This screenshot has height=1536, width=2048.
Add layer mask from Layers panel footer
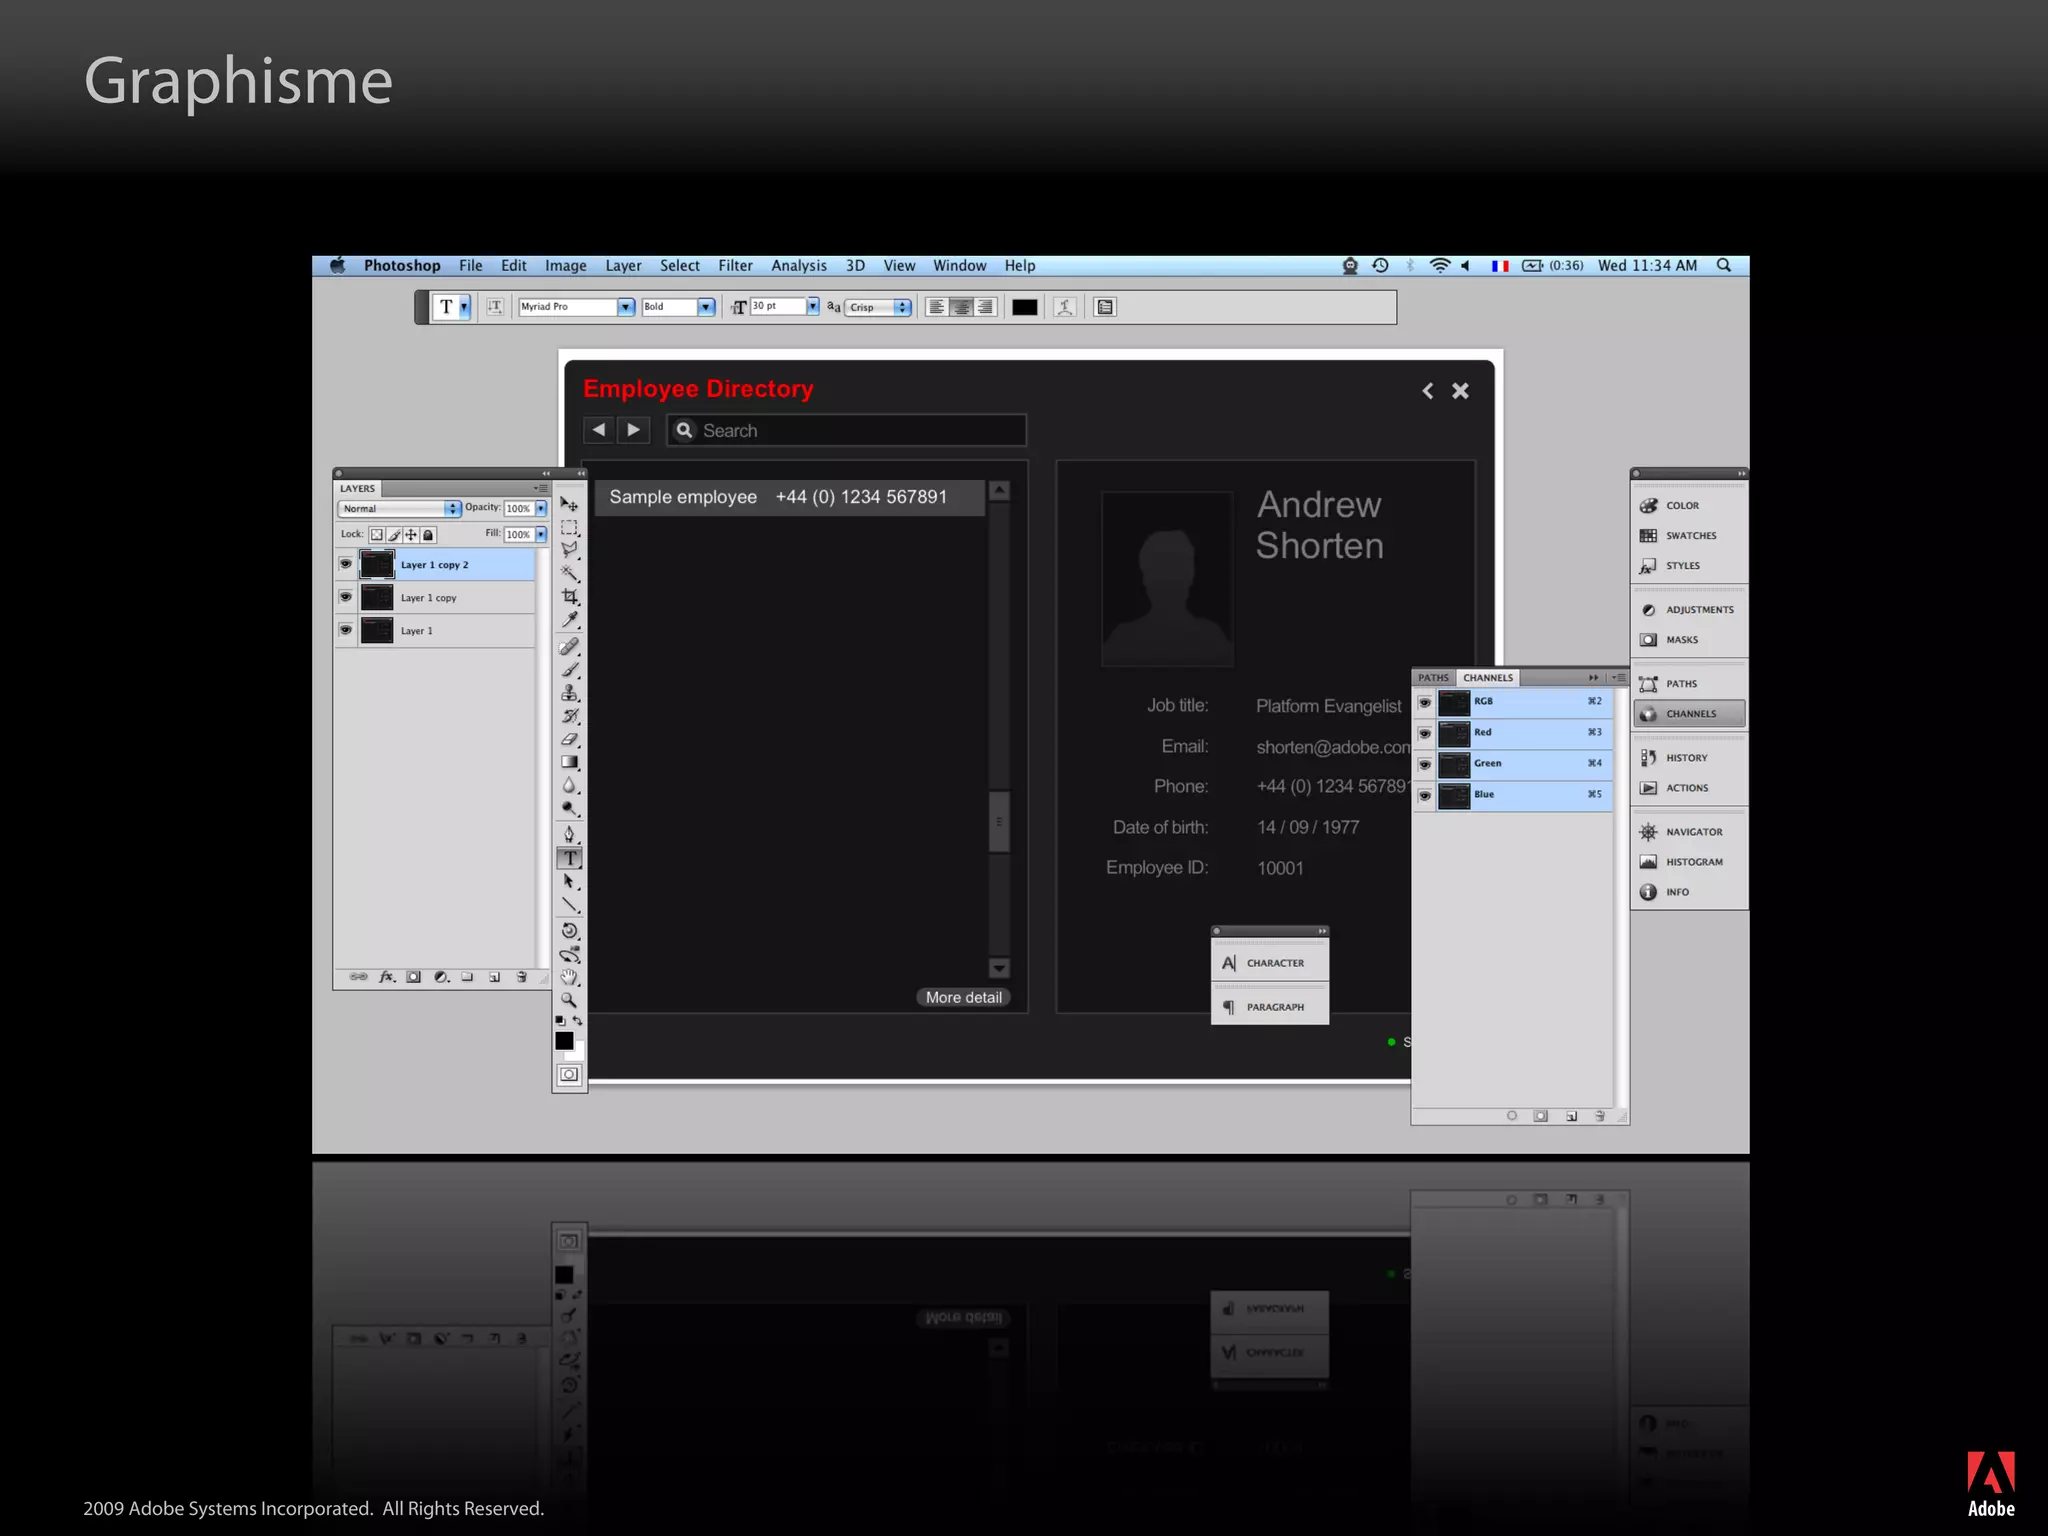click(x=413, y=977)
